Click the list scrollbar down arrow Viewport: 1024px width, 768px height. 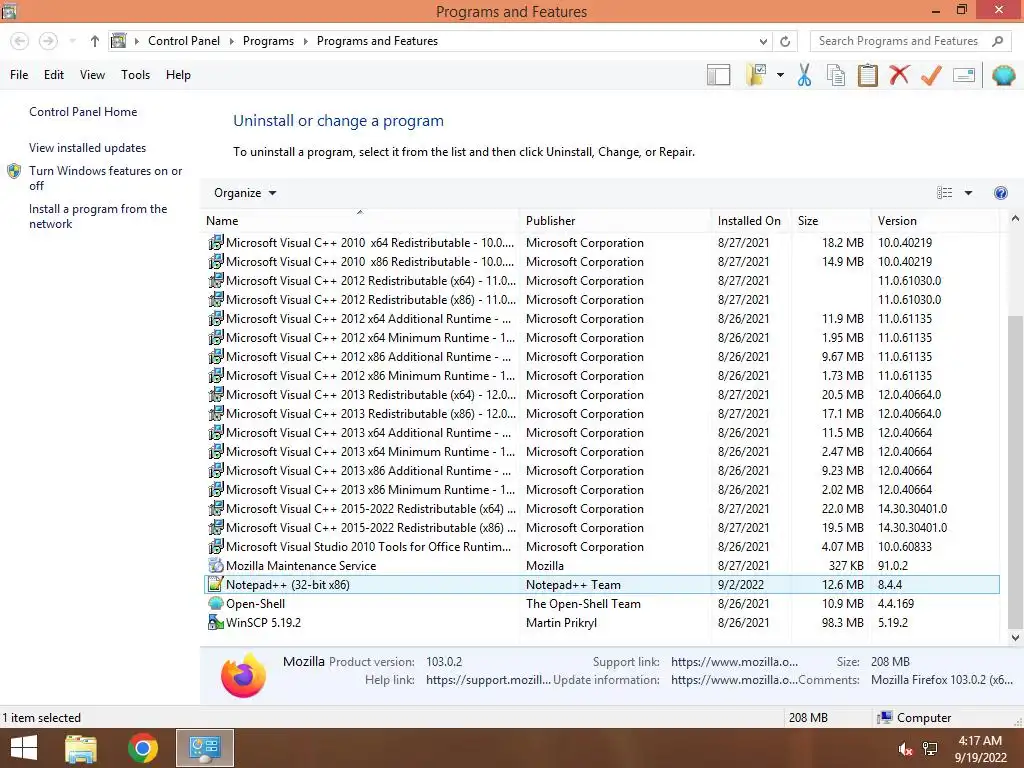click(x=1015, y=638)
